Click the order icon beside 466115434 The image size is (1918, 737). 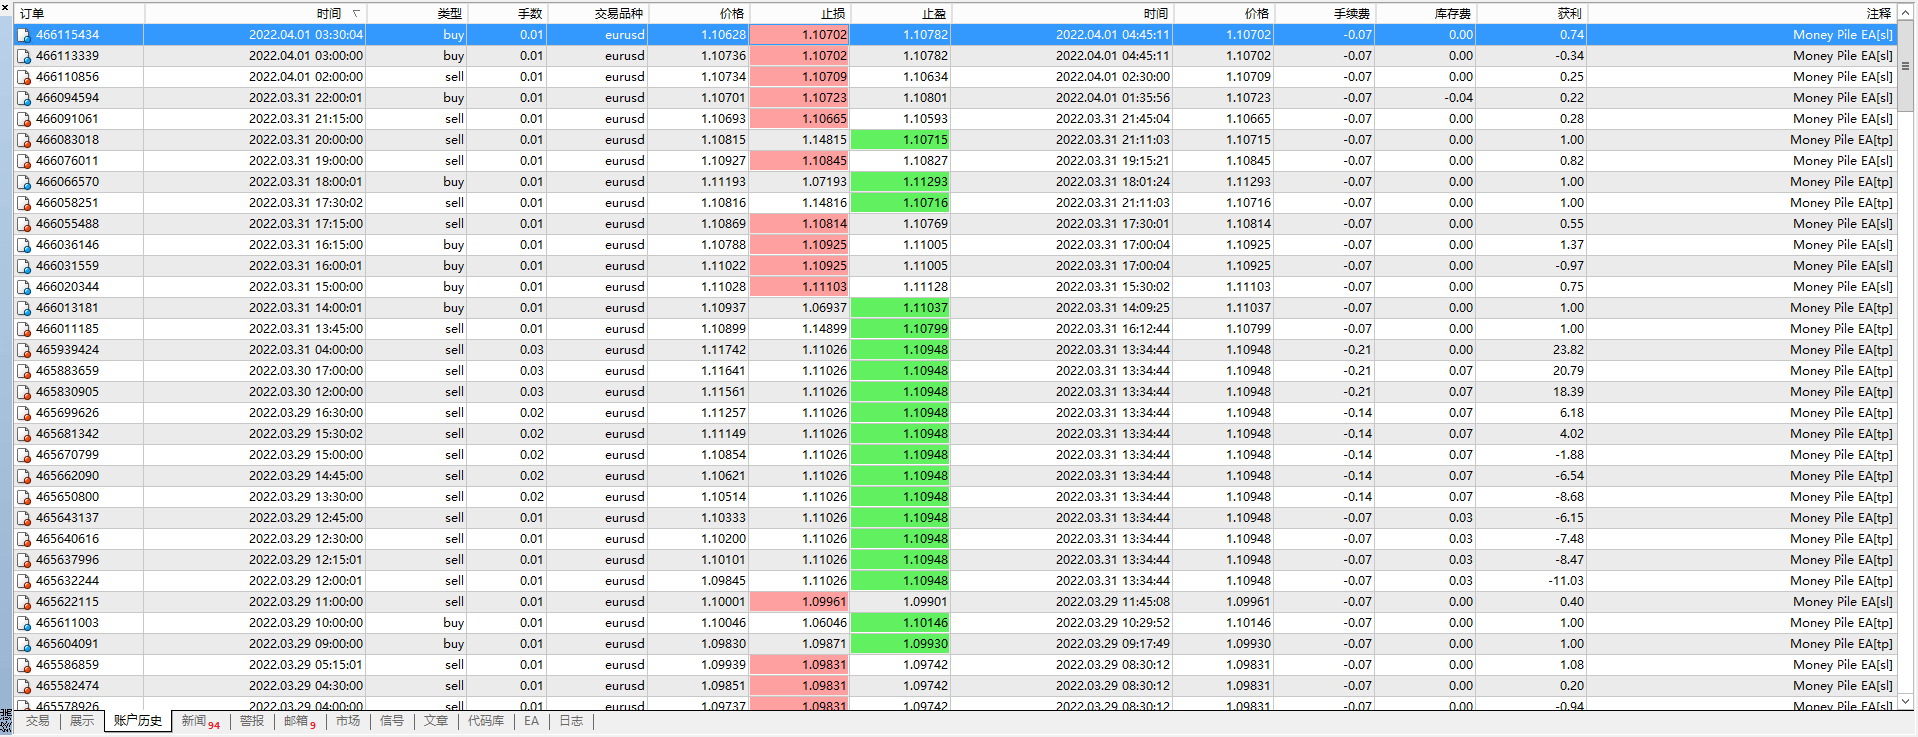24,35
